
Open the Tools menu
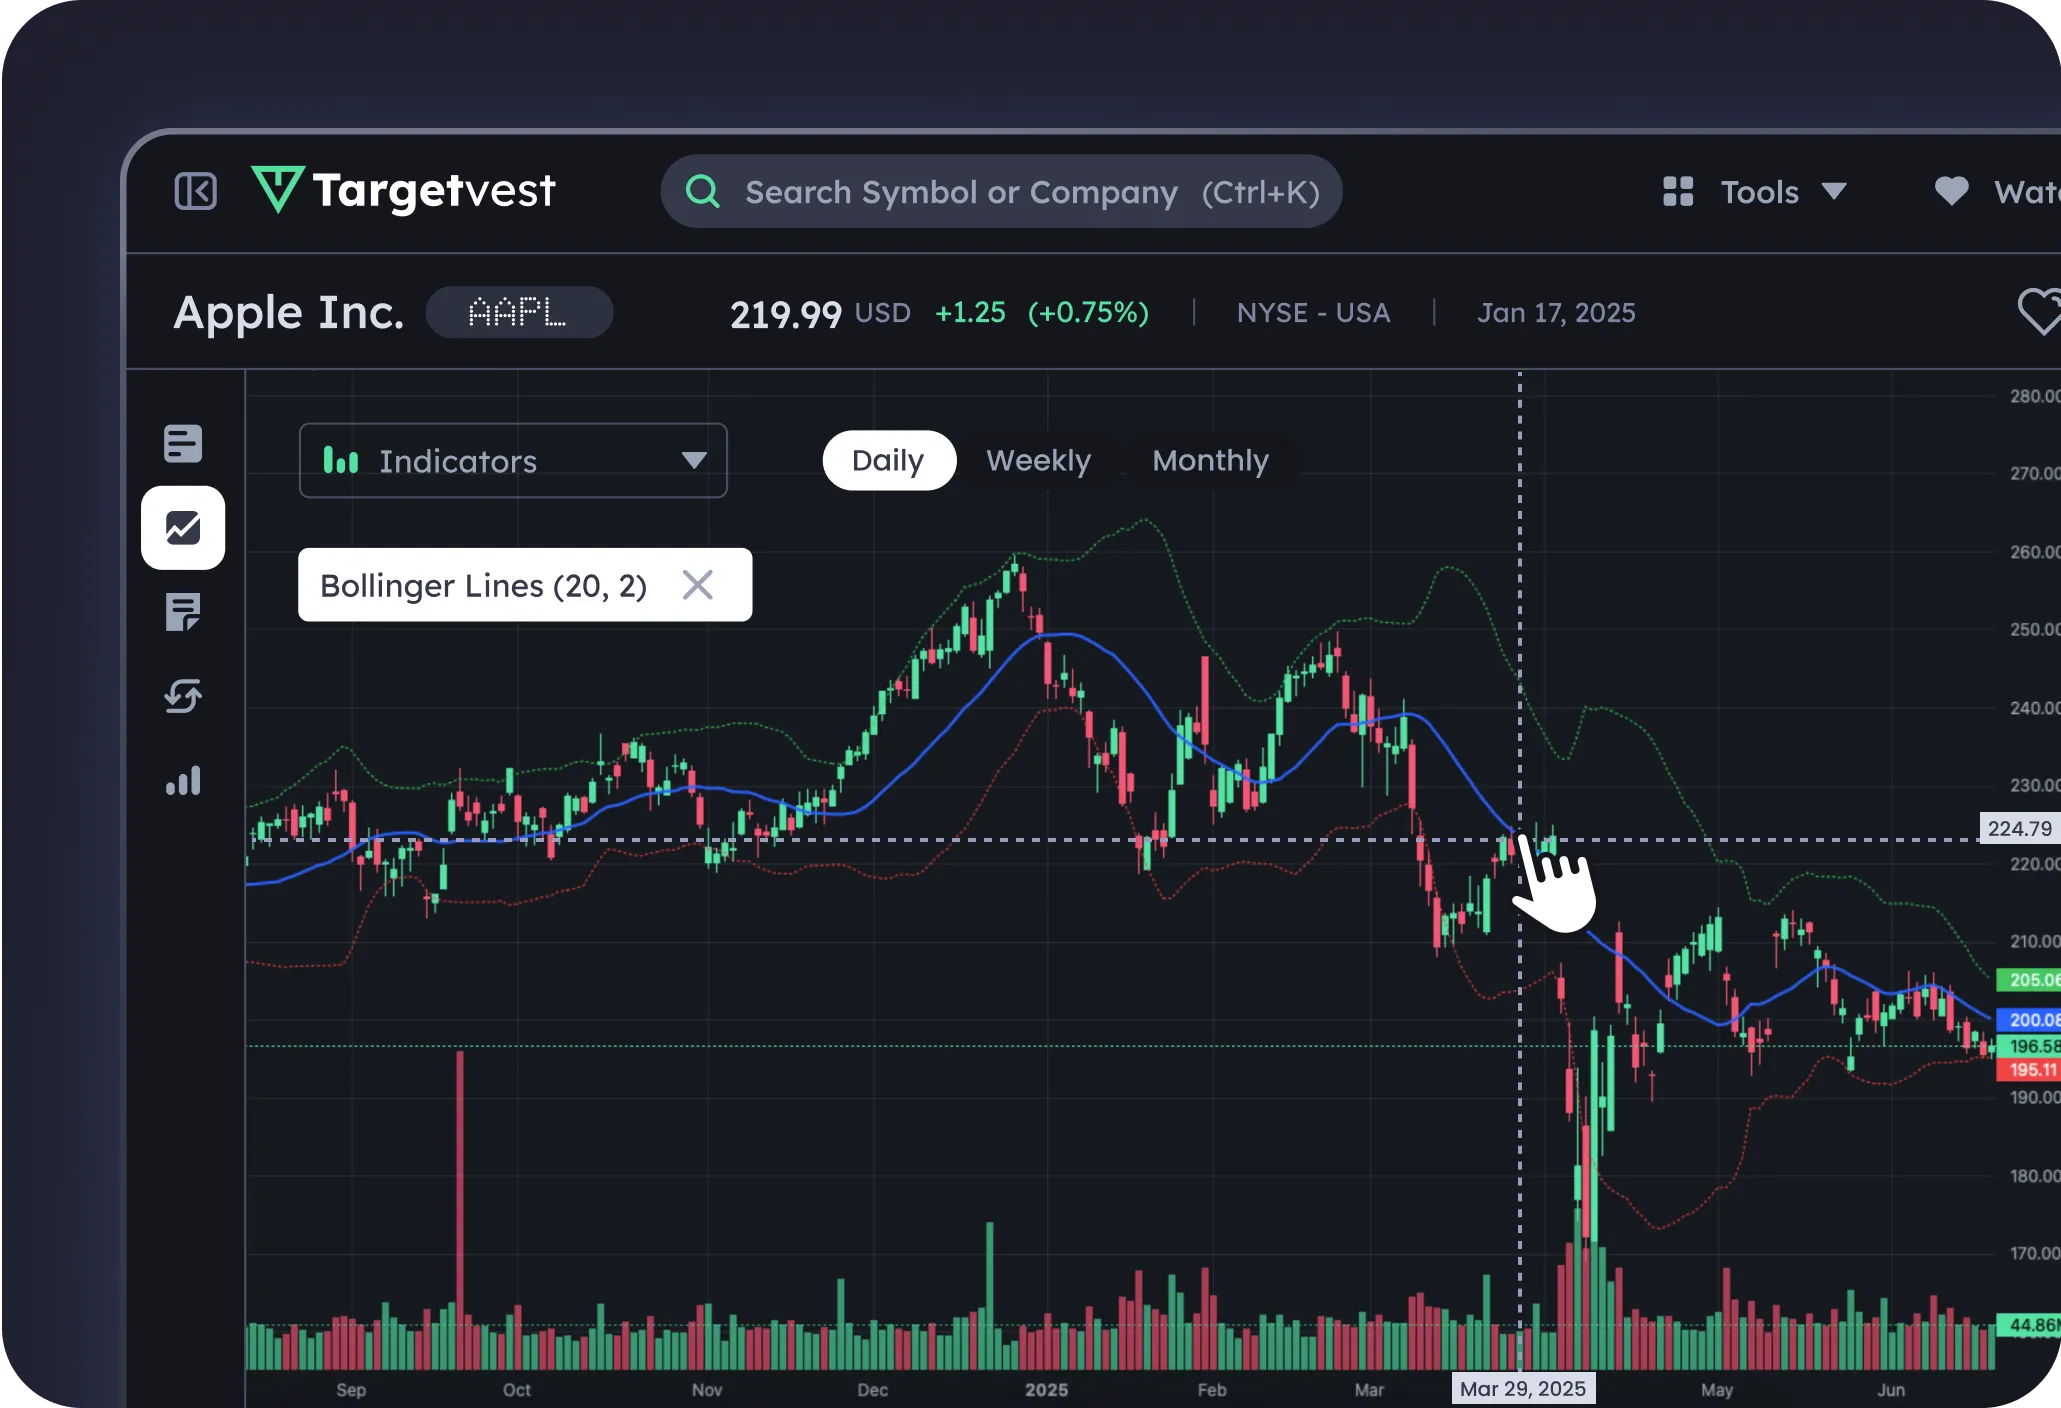pos(1755,191)
